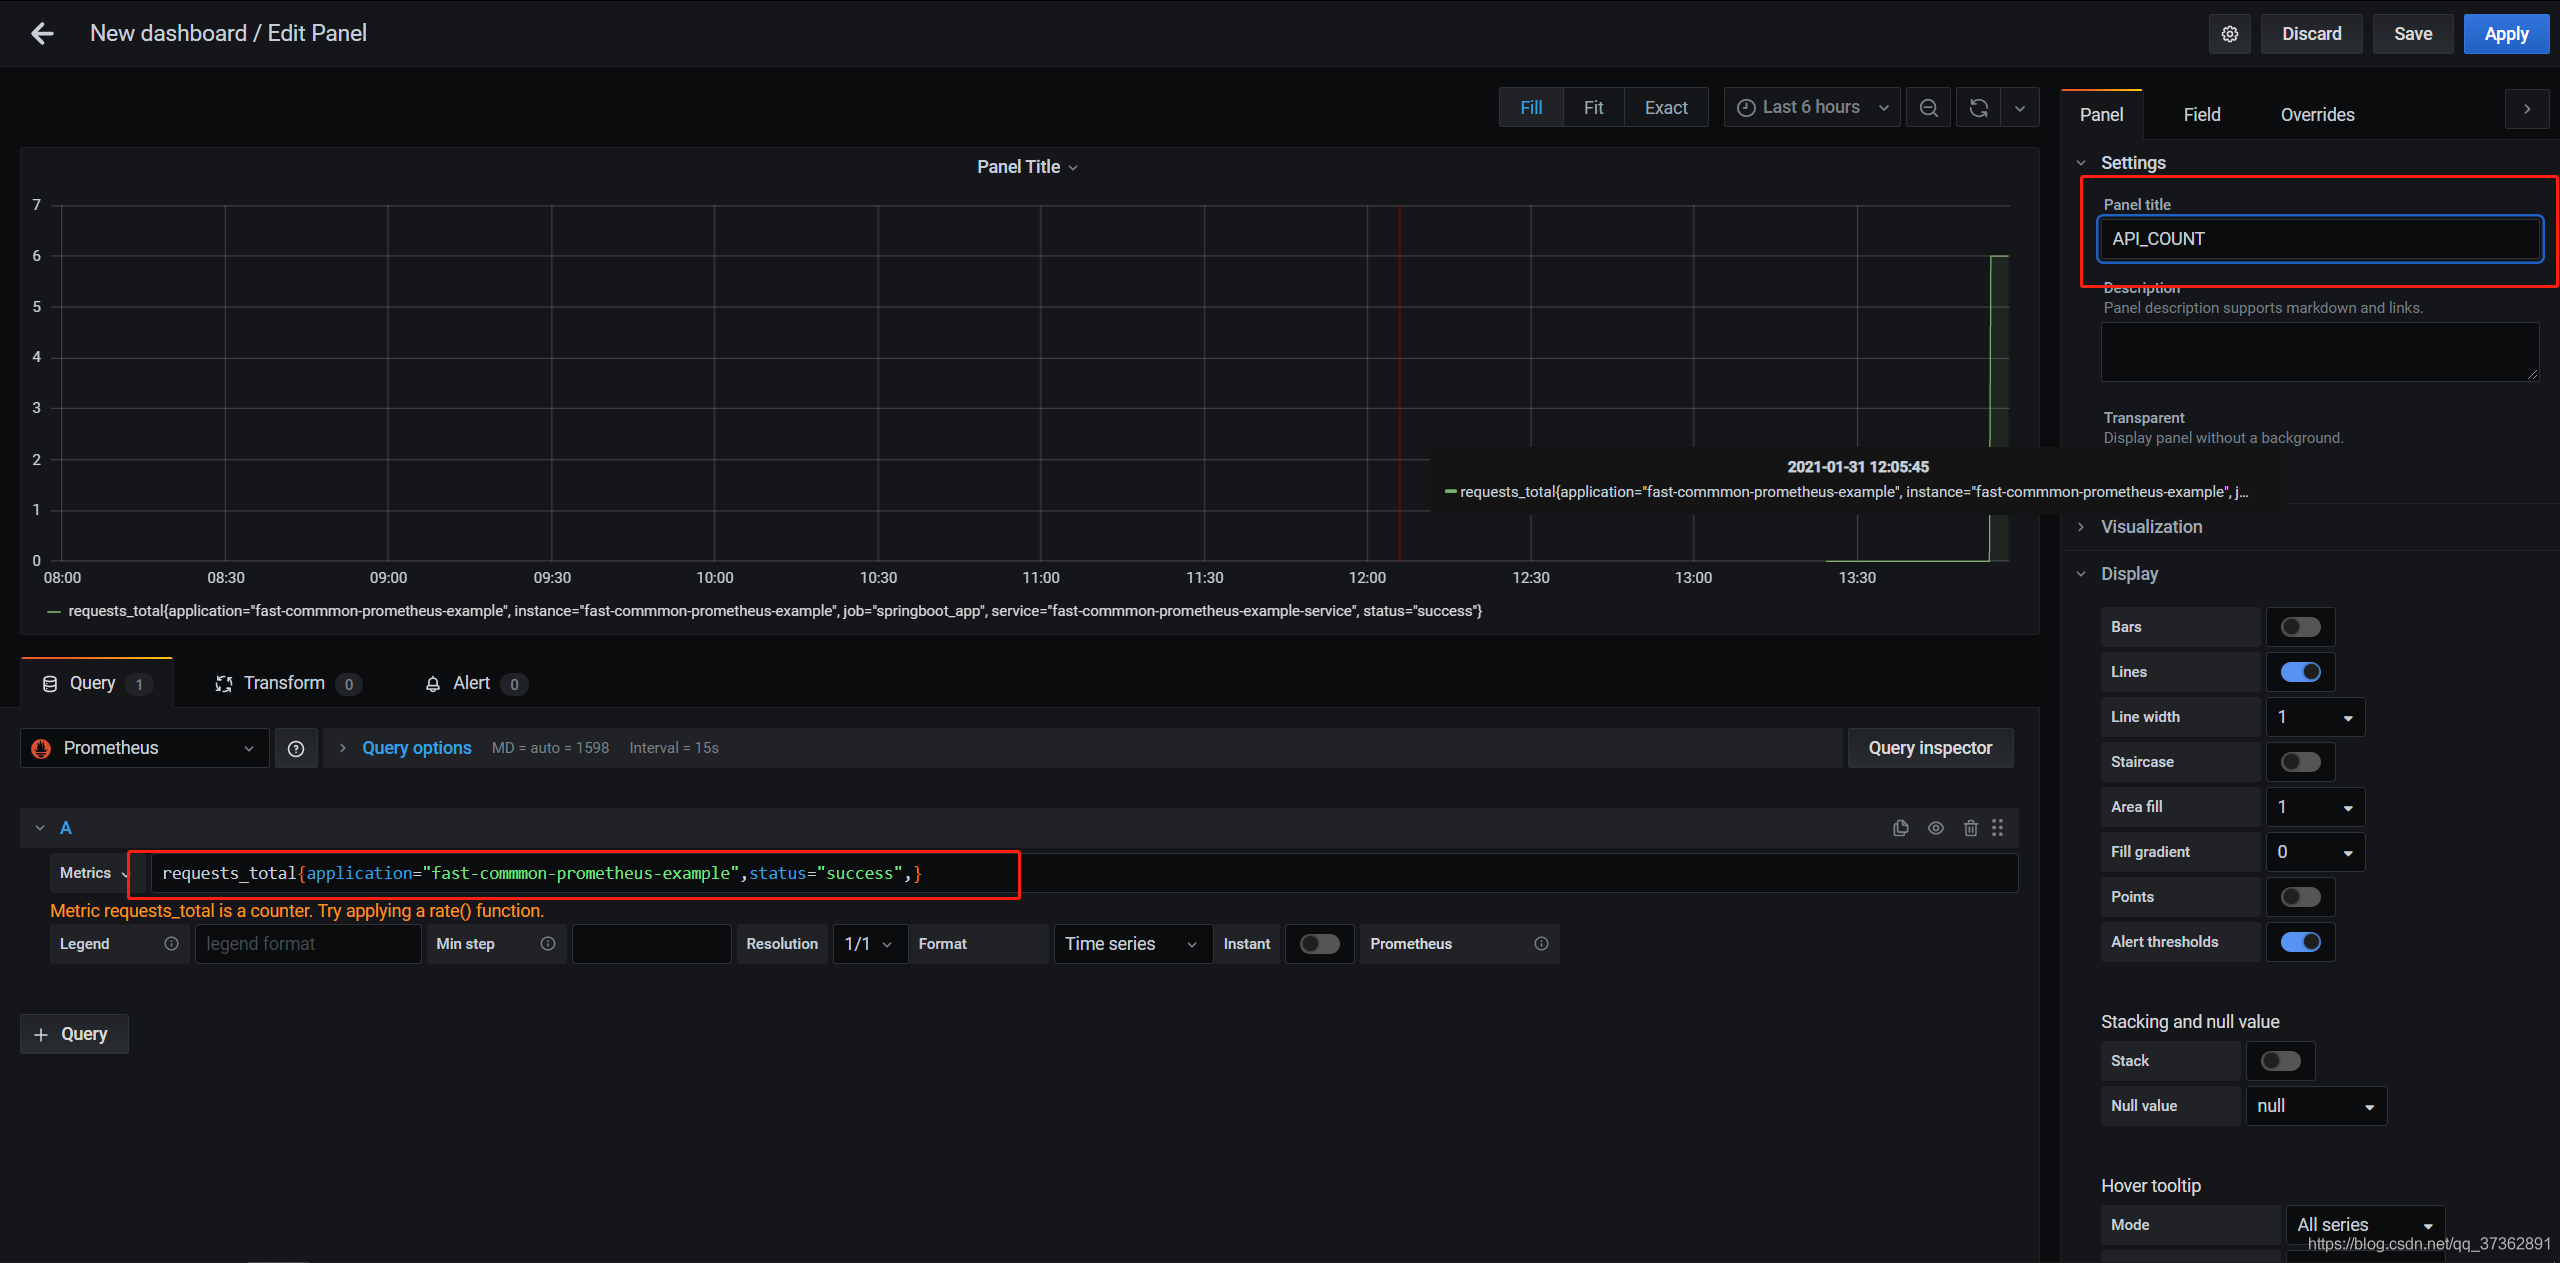The width and height of the screenshot is (2560, 1263).
Task: Toggle the Instant query switch
Action: tap(1319, 944)
